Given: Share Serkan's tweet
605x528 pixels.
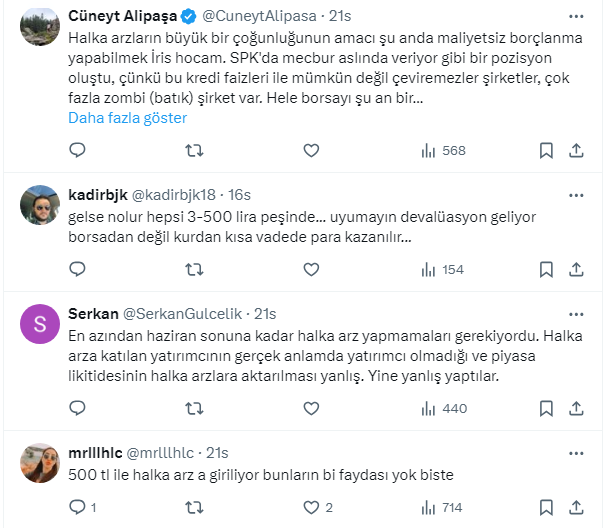Looking at the screenshot, I should [576, 408].
